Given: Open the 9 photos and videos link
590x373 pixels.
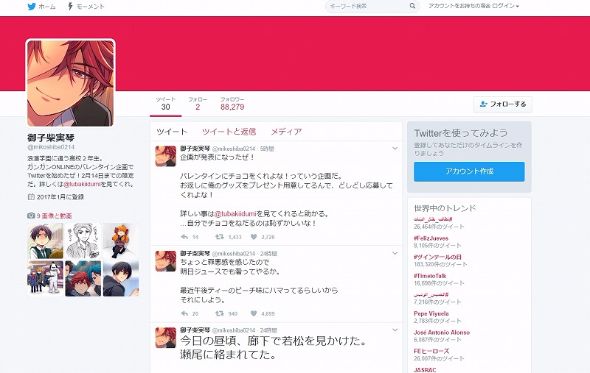Looking at the screenshot, I should click(54, 216).
